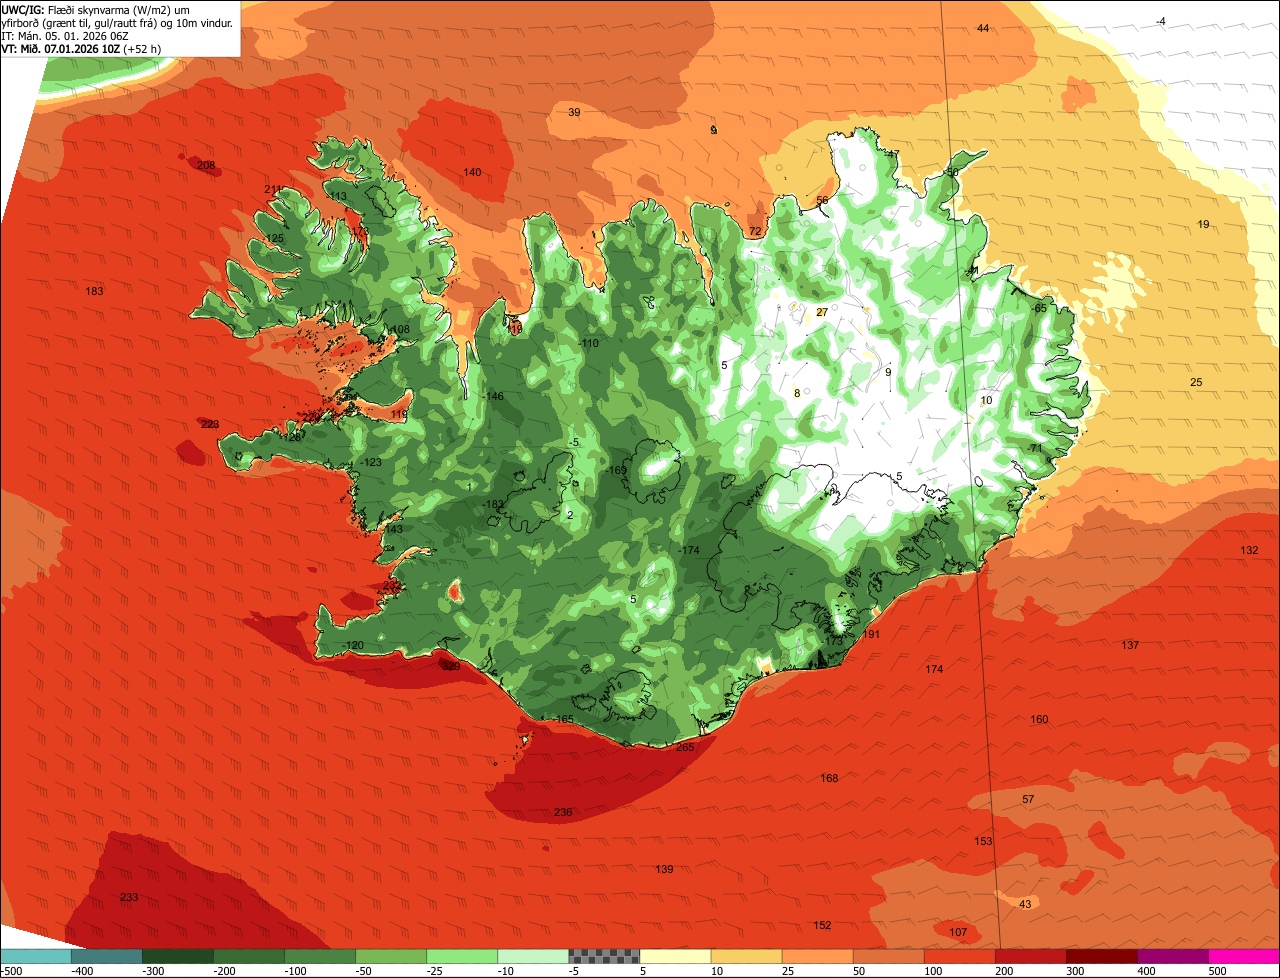Screen dimensions: 1280x978
Task: Click the legend label '500'
Action: click(1216, 971)
